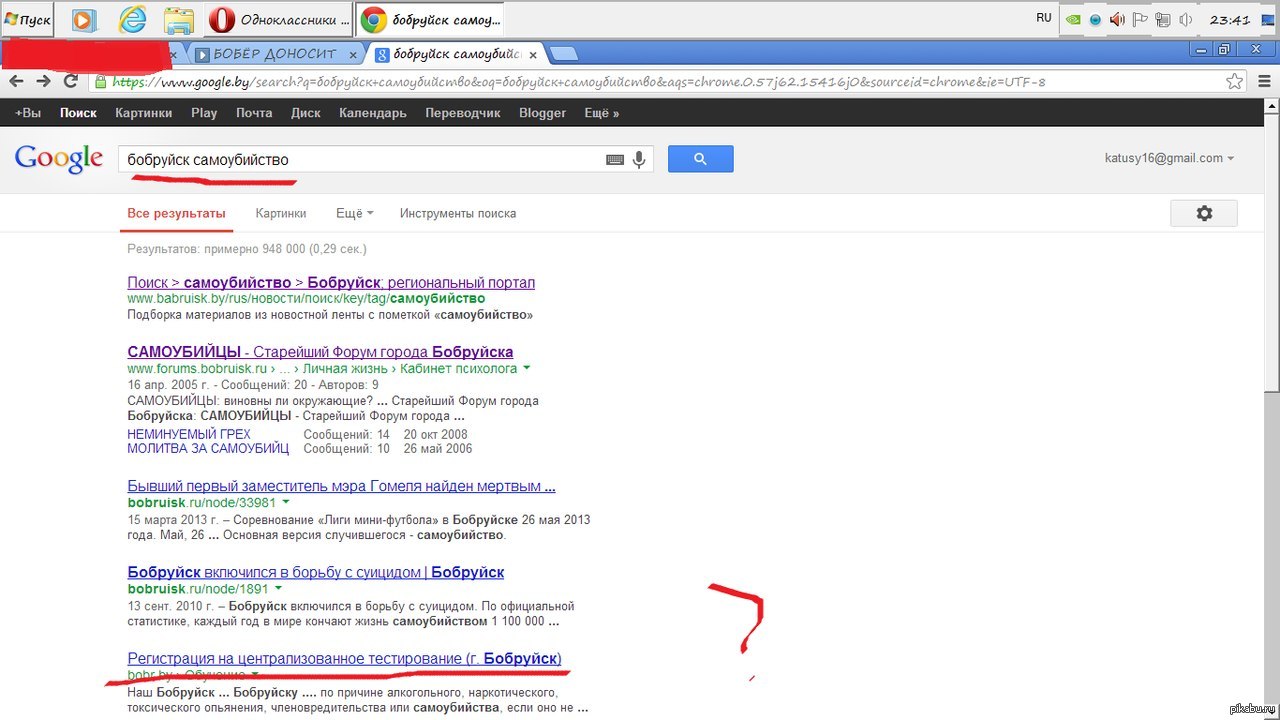Image resolution: width=1280 pixels, height=720 pixels.
Task: Select the Все результаты tab
Action: (176, 213)
